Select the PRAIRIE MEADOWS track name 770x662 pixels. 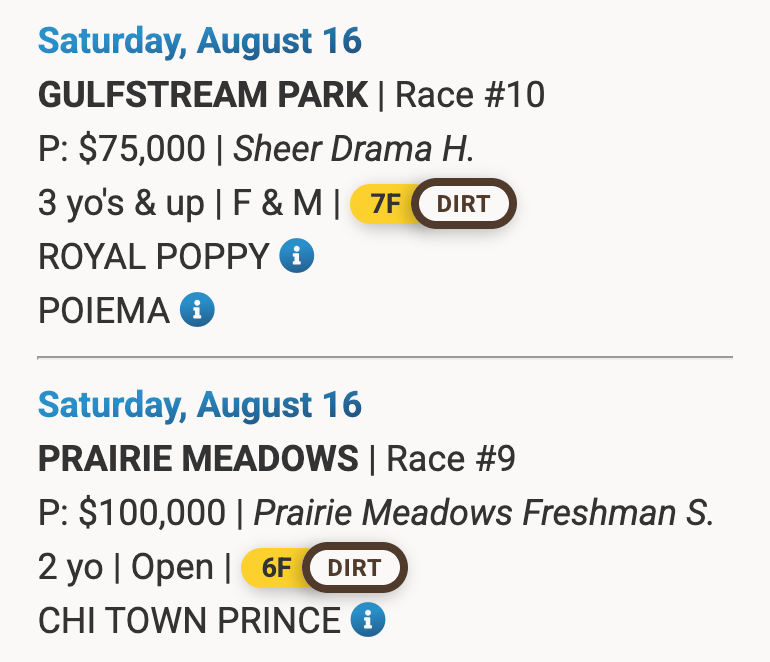(198, 460)
